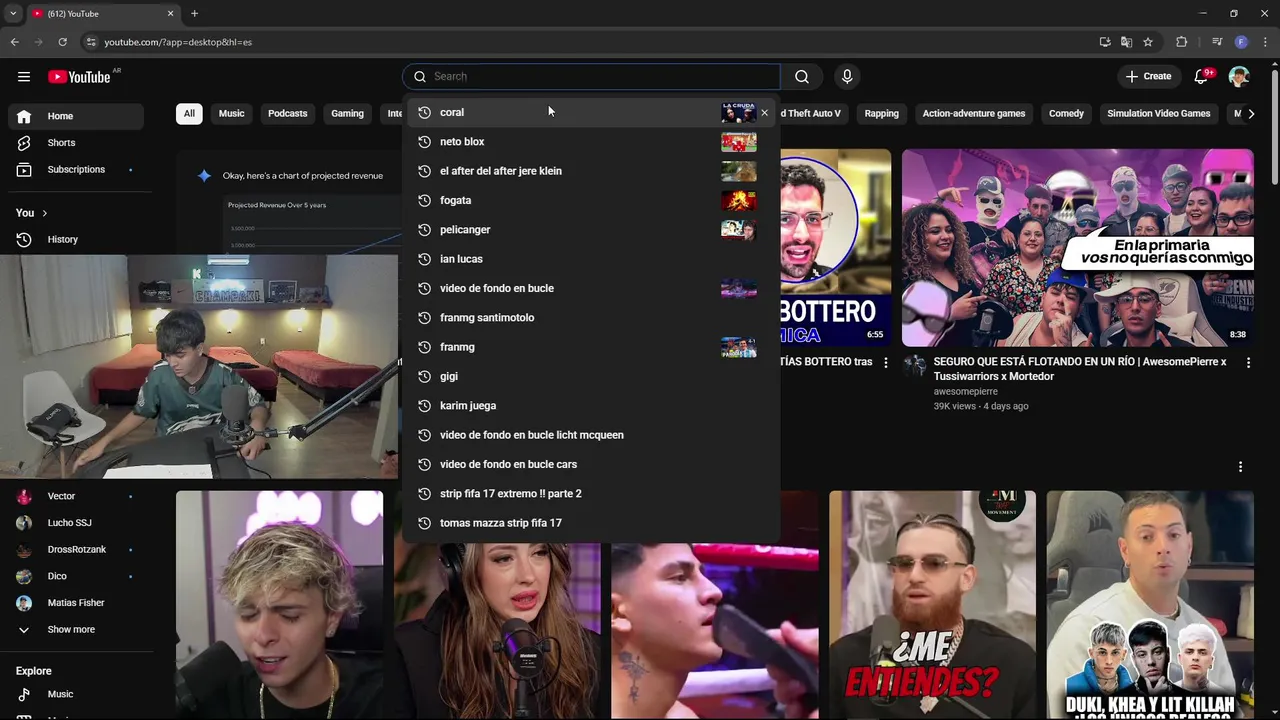1280x720 pixels.
Task: Open Music under Explore
Action: [x=76, y=694]
